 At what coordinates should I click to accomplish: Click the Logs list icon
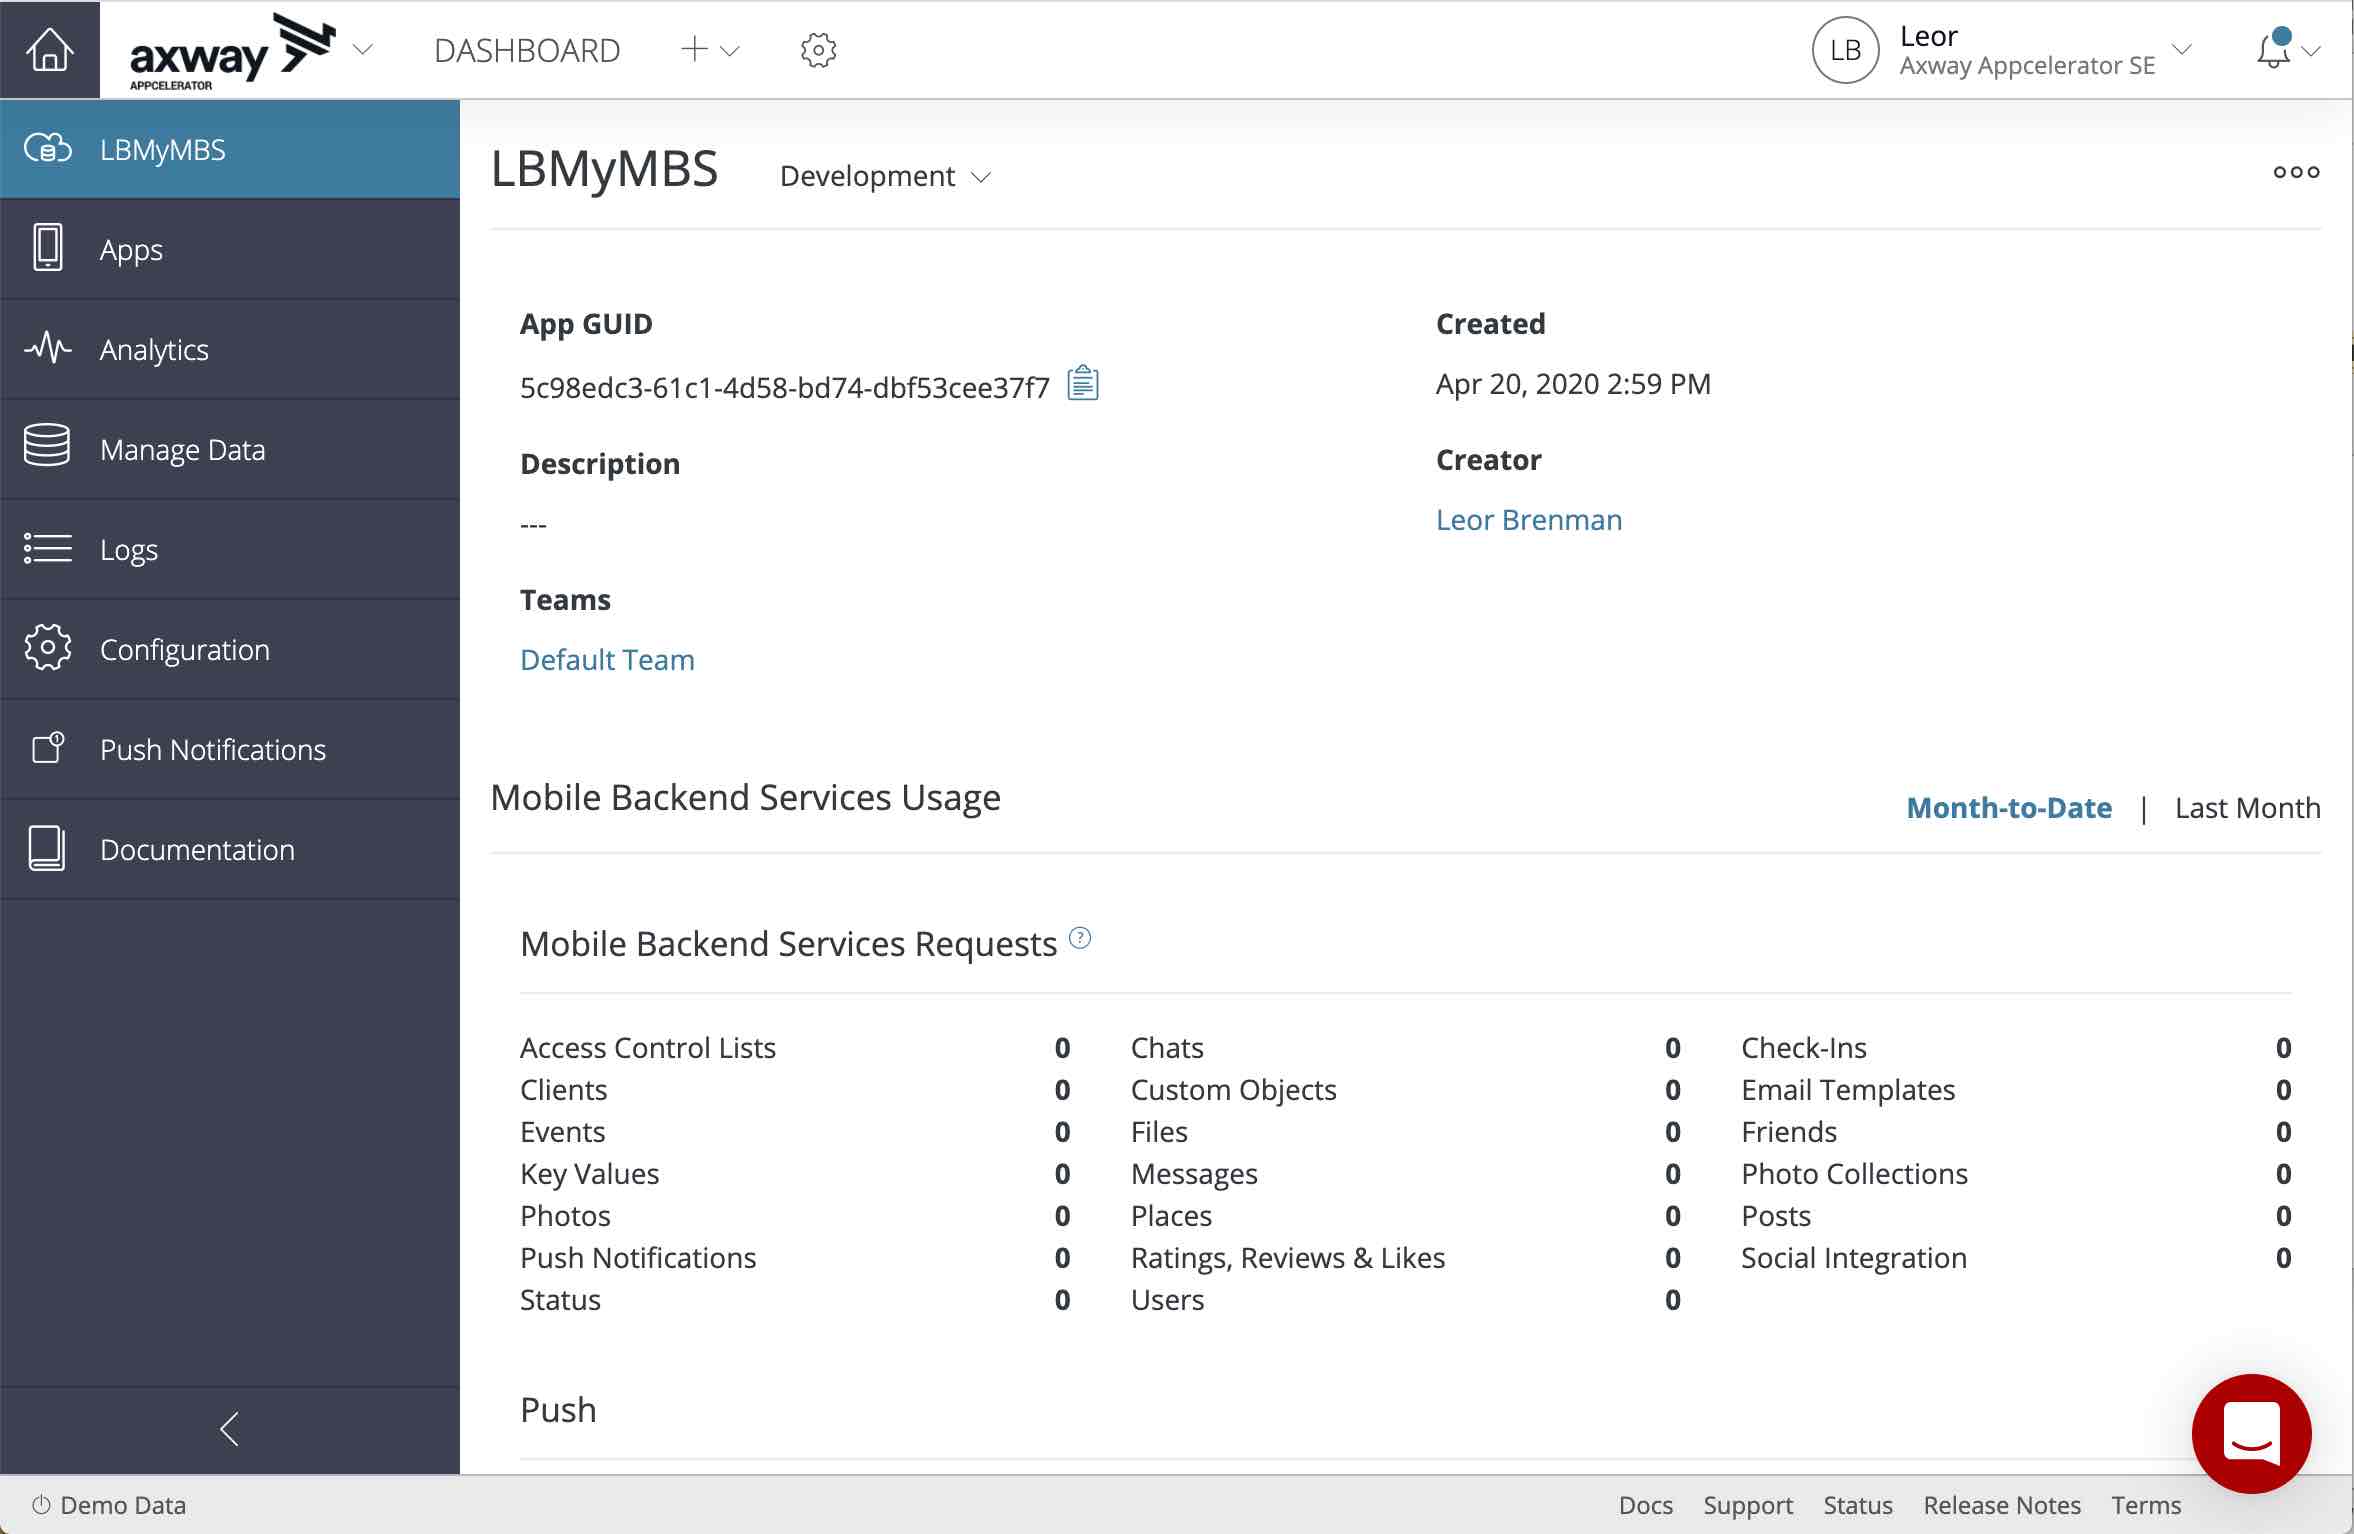coord(48,548)
